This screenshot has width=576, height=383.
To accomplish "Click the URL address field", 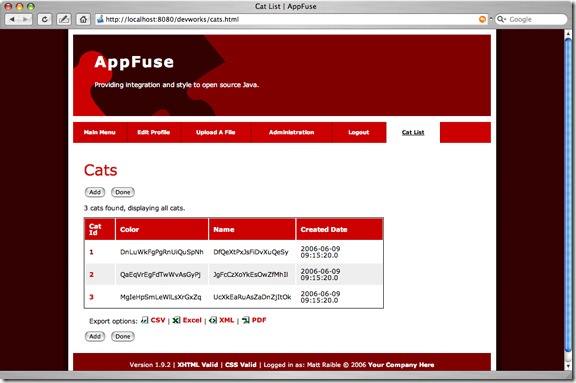I will pyautogui.click(x=291, y=19).
